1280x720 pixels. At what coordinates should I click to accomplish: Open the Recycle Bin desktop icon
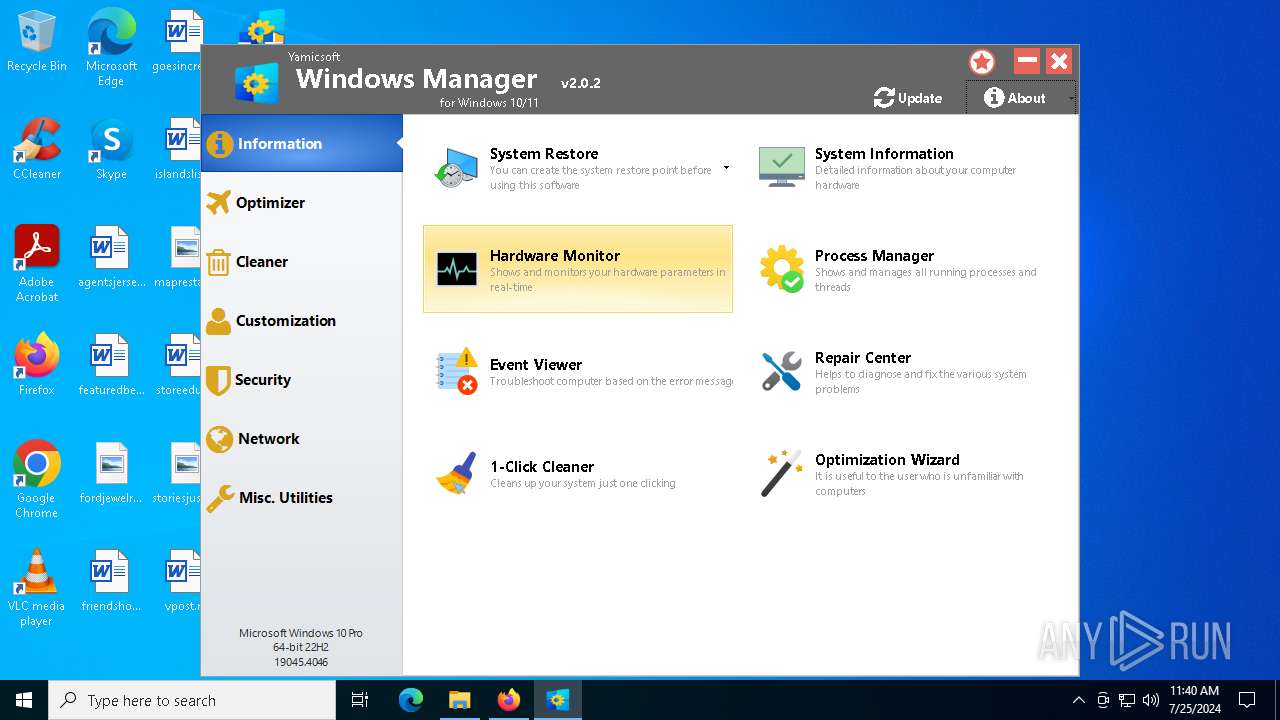pyautogui.click(x=37, y=42)
